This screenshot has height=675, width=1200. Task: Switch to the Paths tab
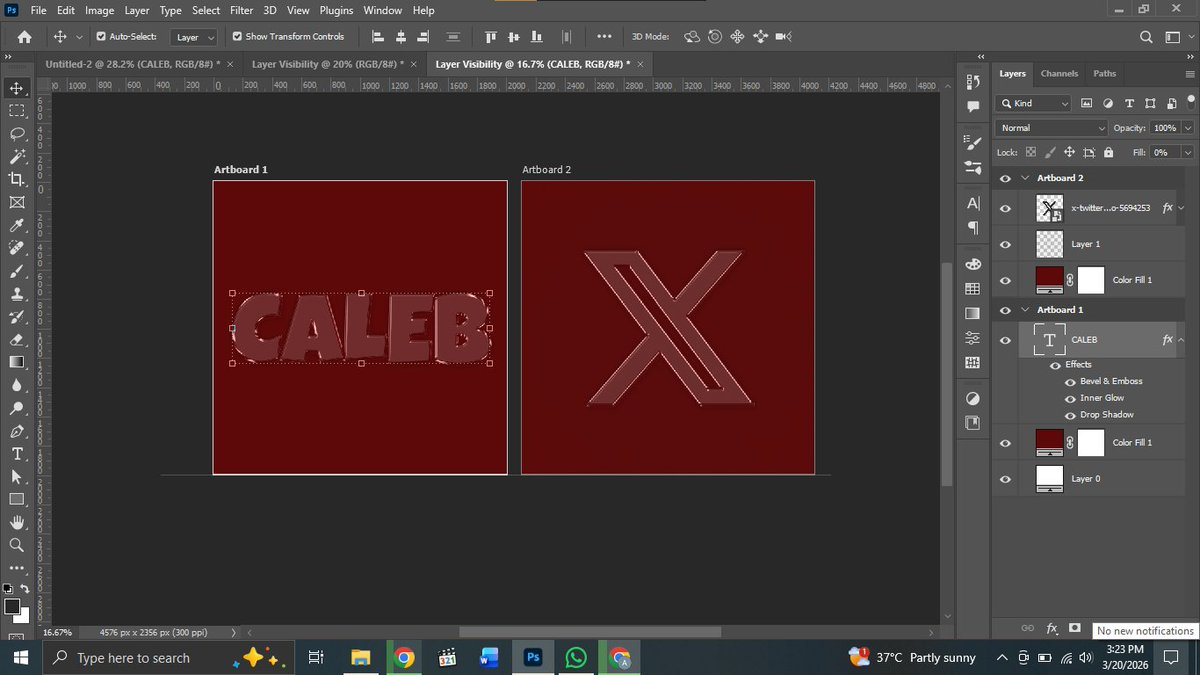pos(1104,73)
